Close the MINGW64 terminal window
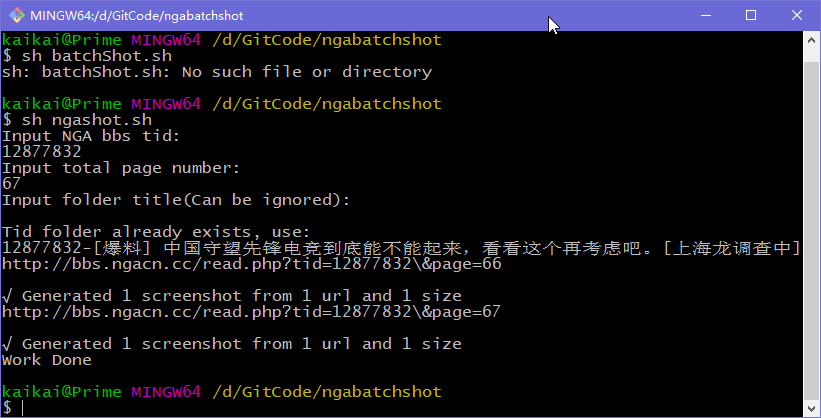Screen dimensions: 821x418 [796, 15]
